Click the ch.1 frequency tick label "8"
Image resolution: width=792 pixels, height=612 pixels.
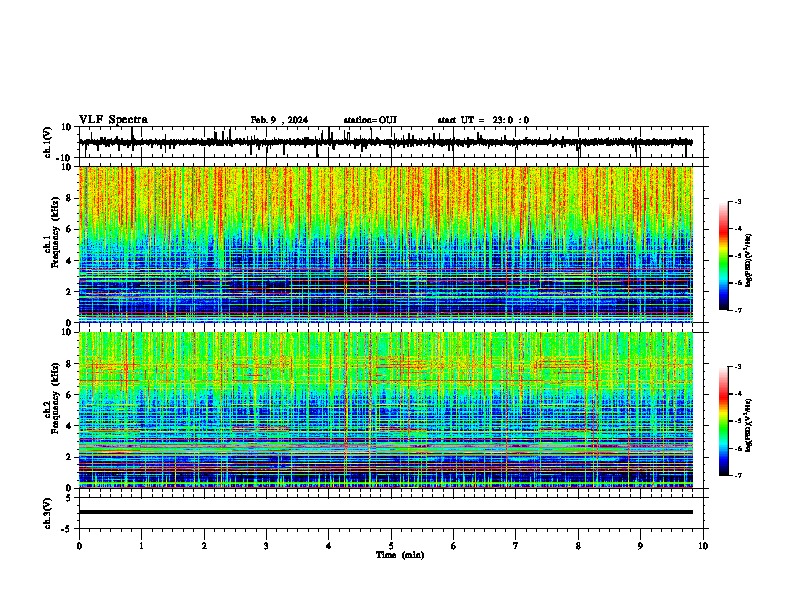pos(69,198)
